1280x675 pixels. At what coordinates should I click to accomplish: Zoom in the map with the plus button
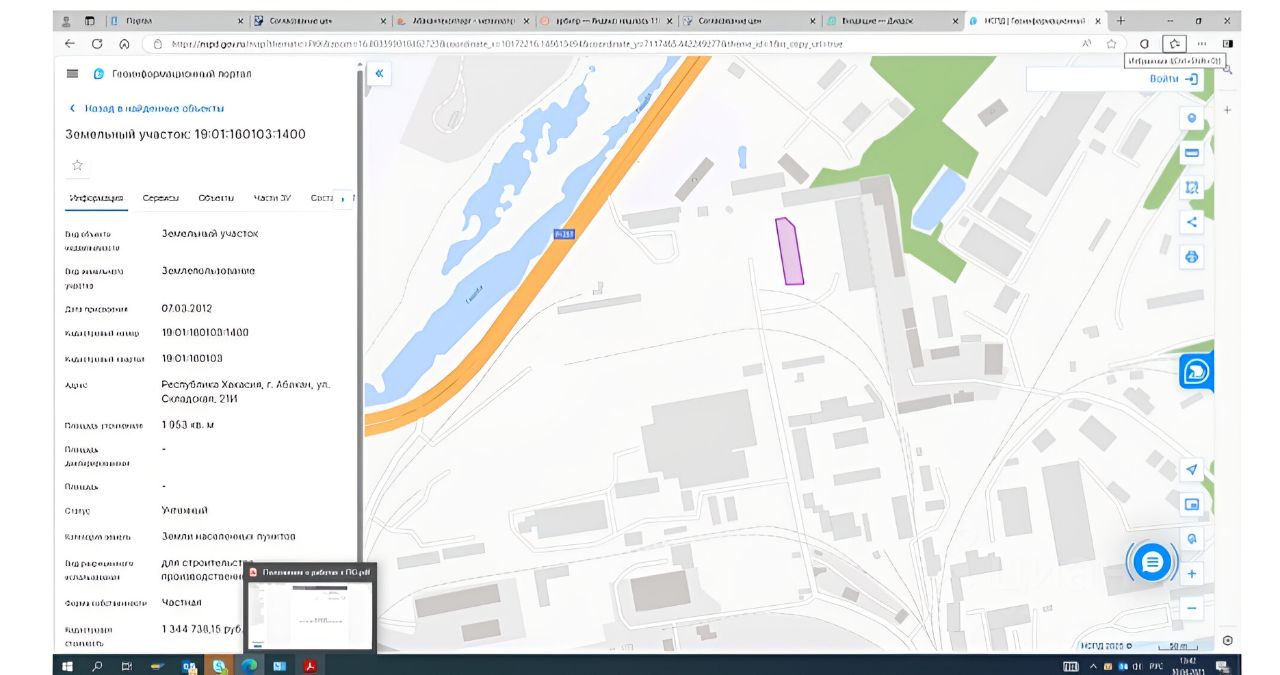1191,574
